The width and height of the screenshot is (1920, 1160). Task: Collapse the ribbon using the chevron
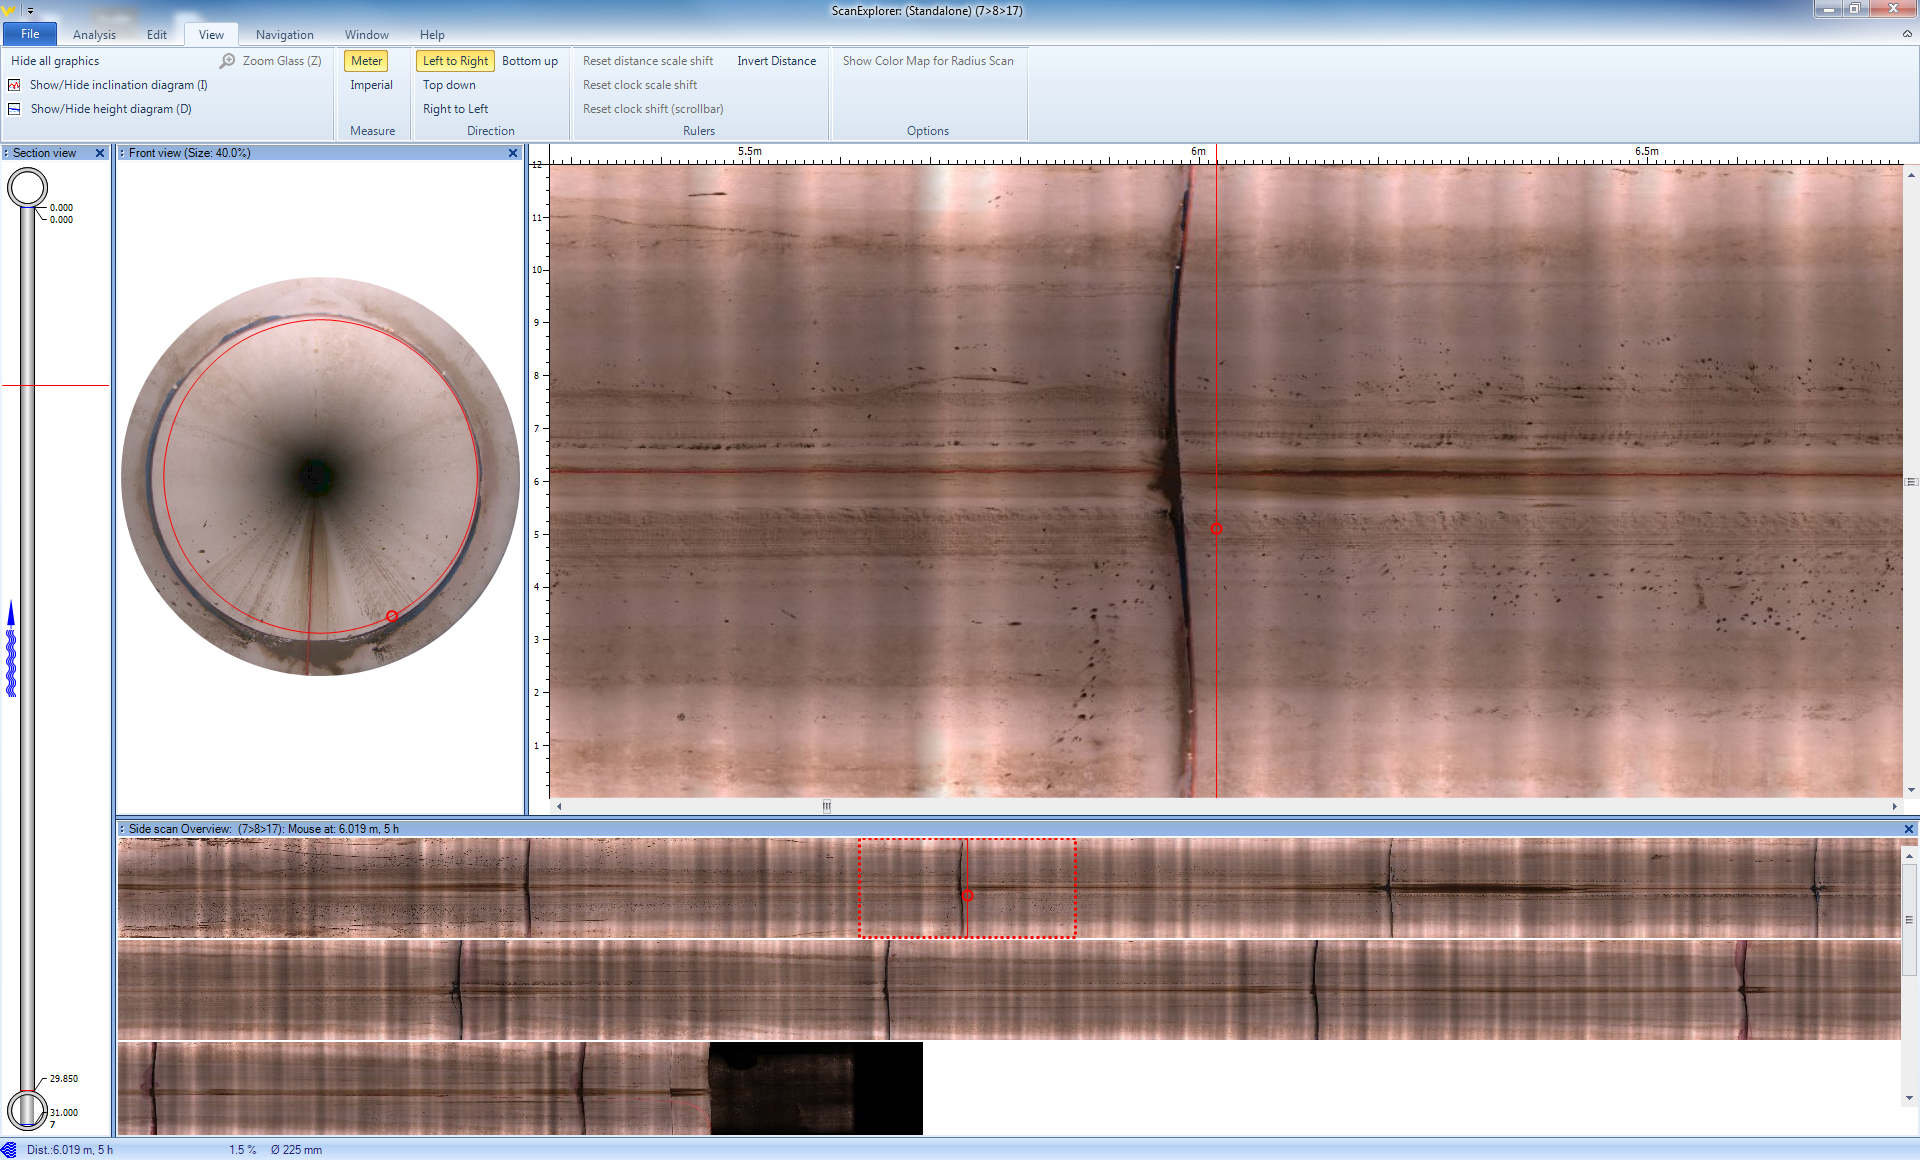[x=1907, y=34]
